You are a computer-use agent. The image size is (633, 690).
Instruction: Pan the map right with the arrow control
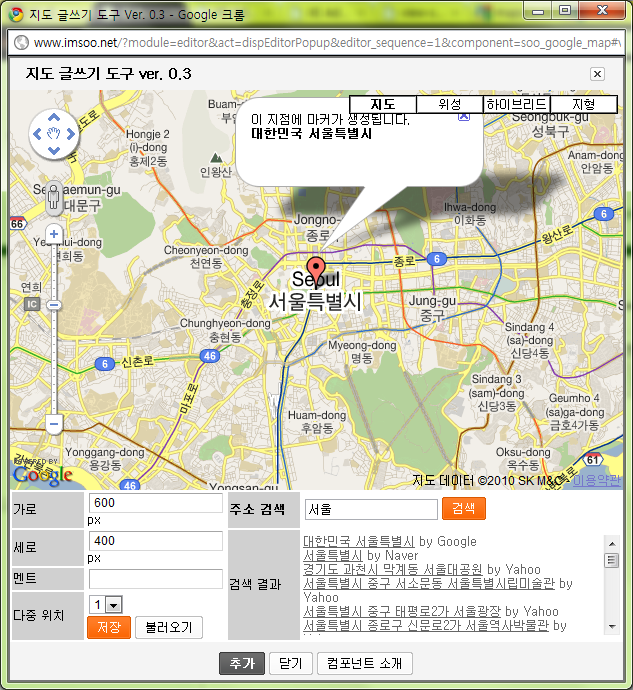point(70,134)
